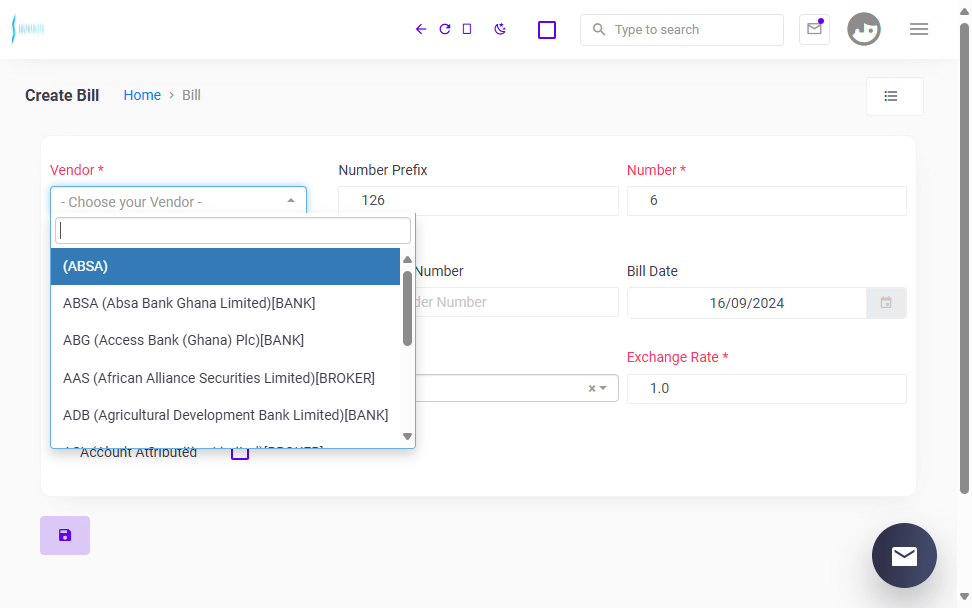Click the fullscreen square icon

[x=547, y=30]
